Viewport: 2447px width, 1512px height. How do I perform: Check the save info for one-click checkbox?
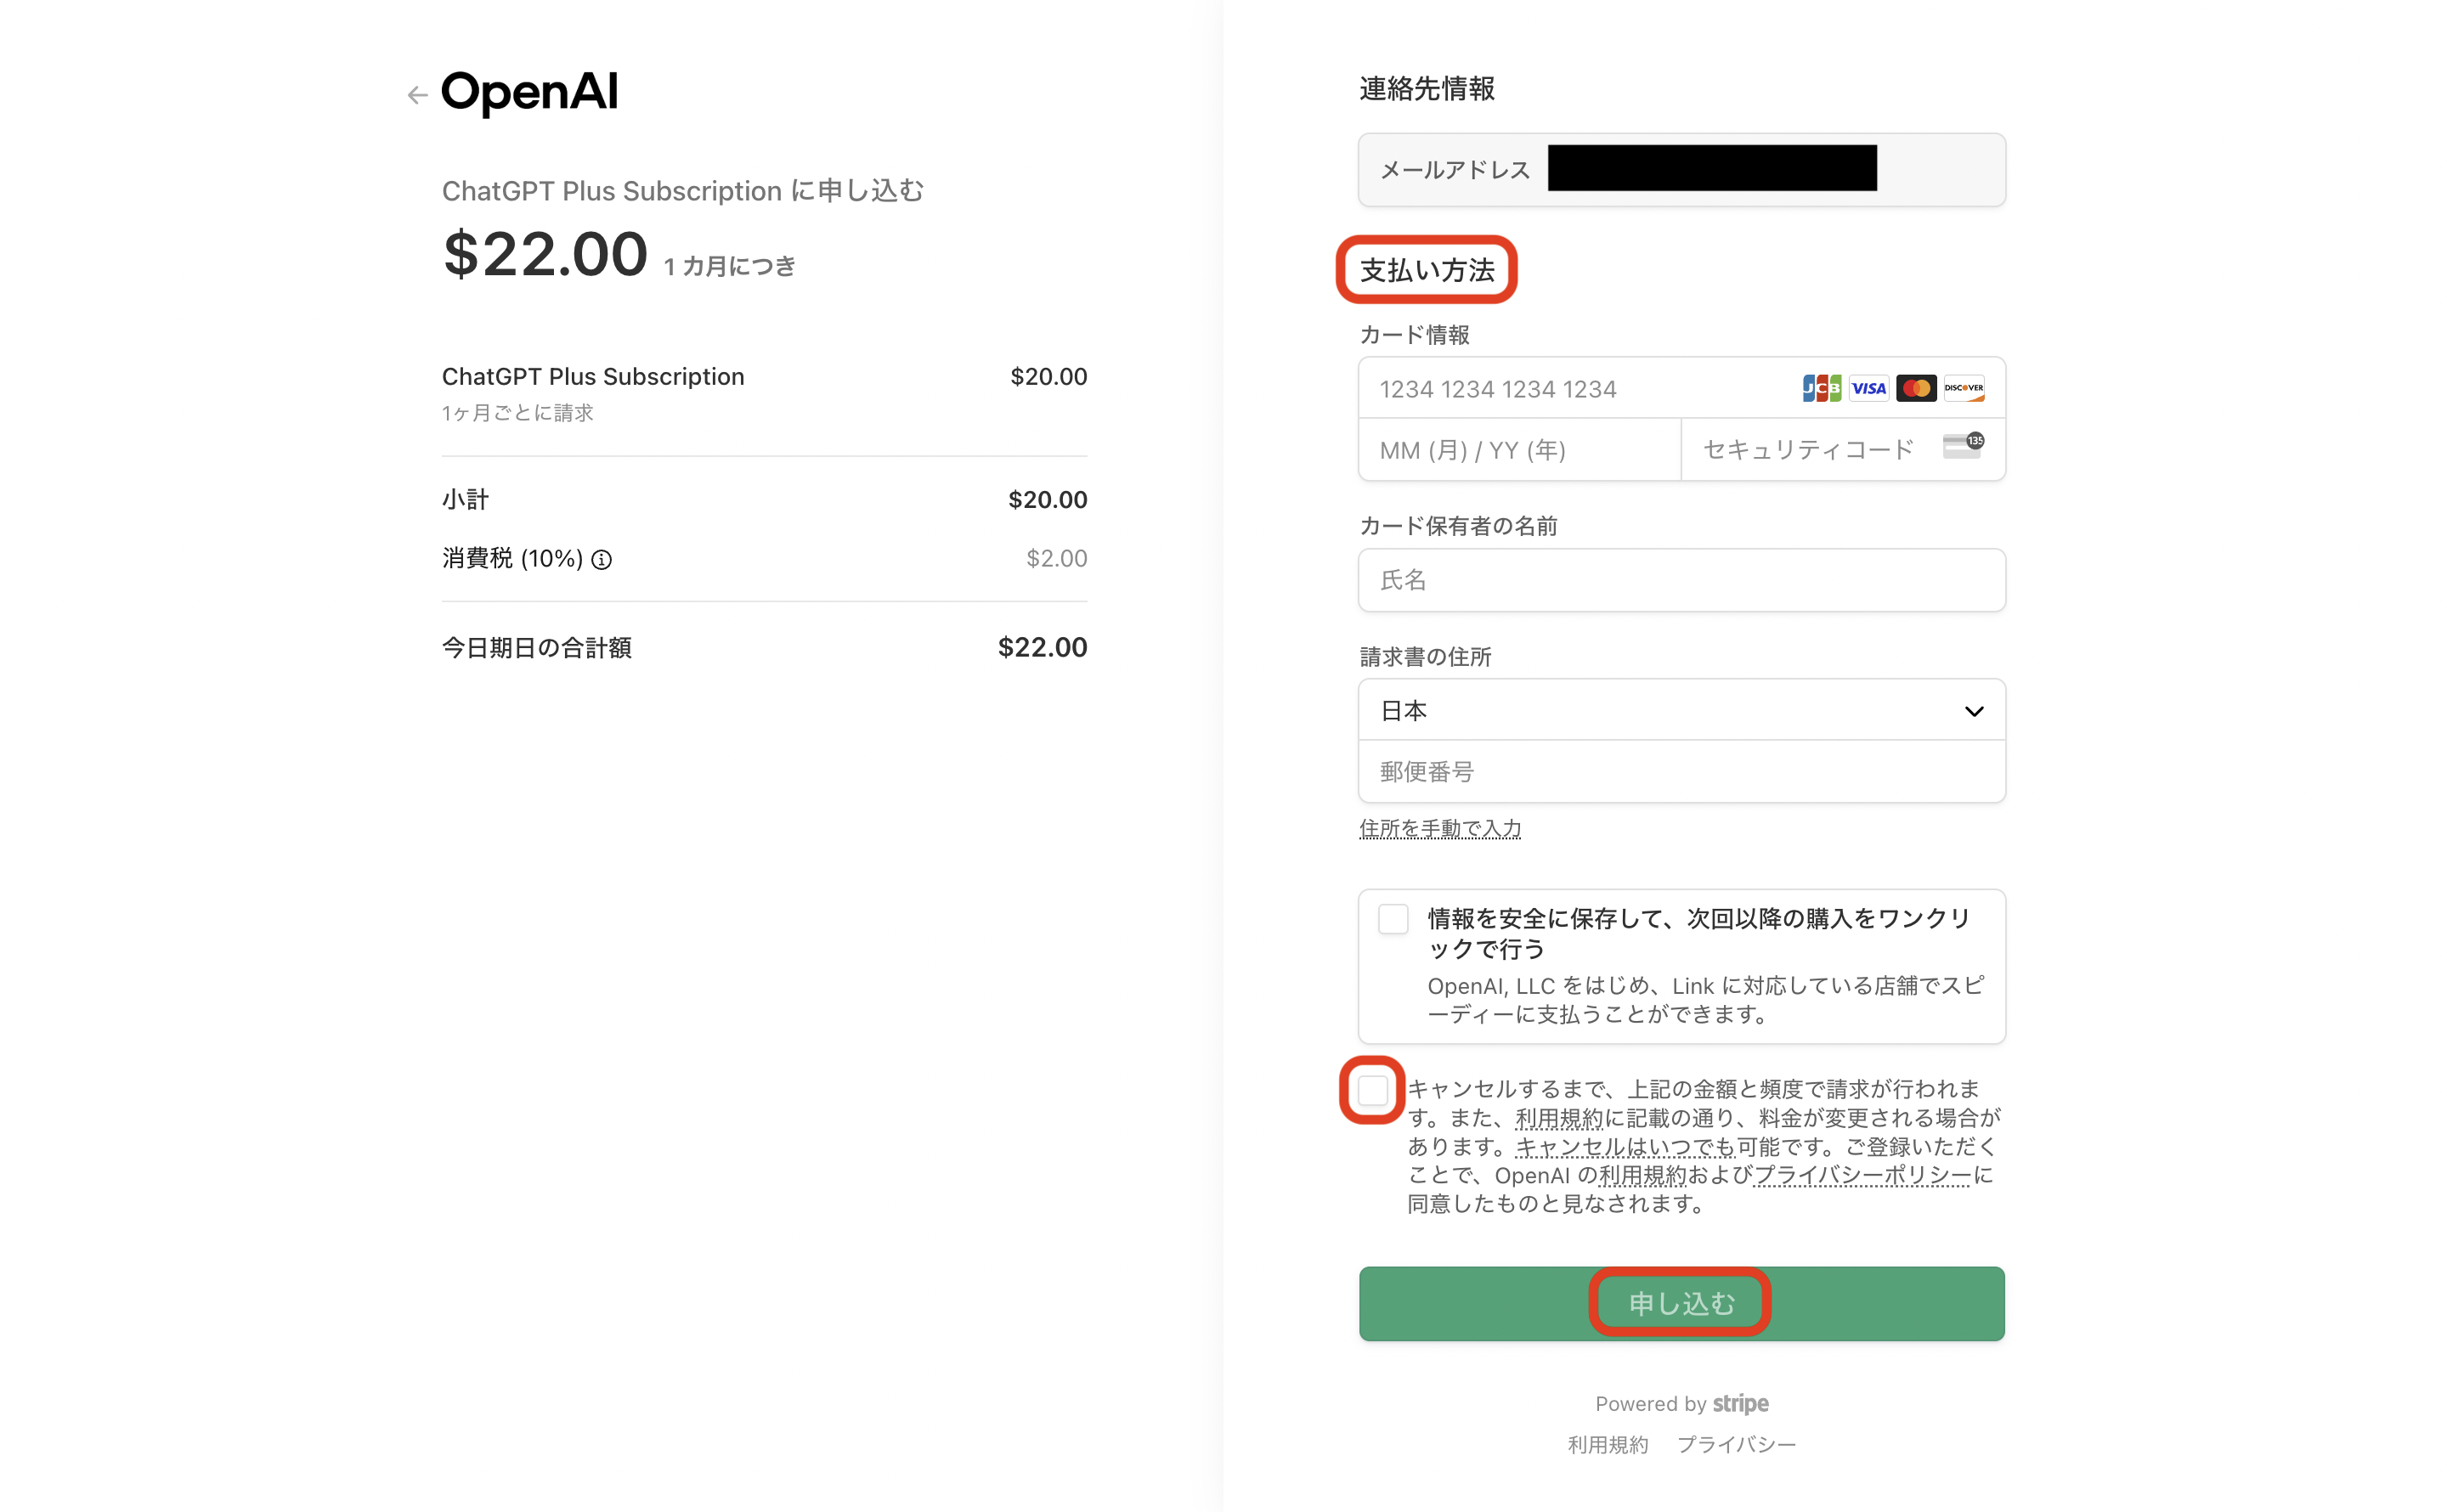coord(1393,919)
